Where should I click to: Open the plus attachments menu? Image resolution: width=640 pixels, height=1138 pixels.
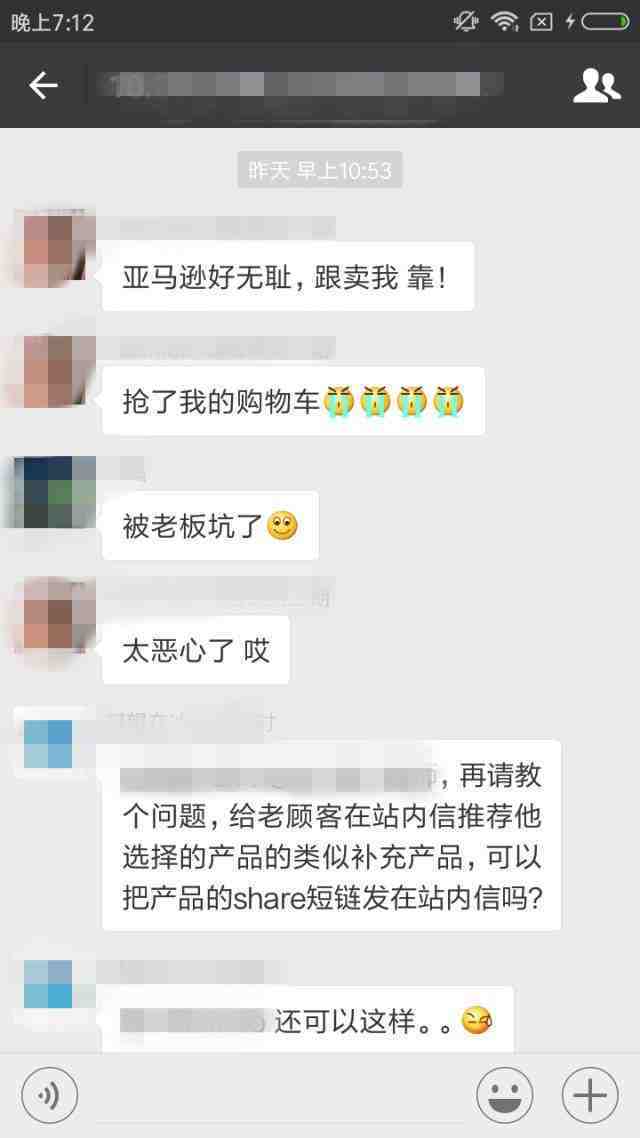tap(590, 1096)
